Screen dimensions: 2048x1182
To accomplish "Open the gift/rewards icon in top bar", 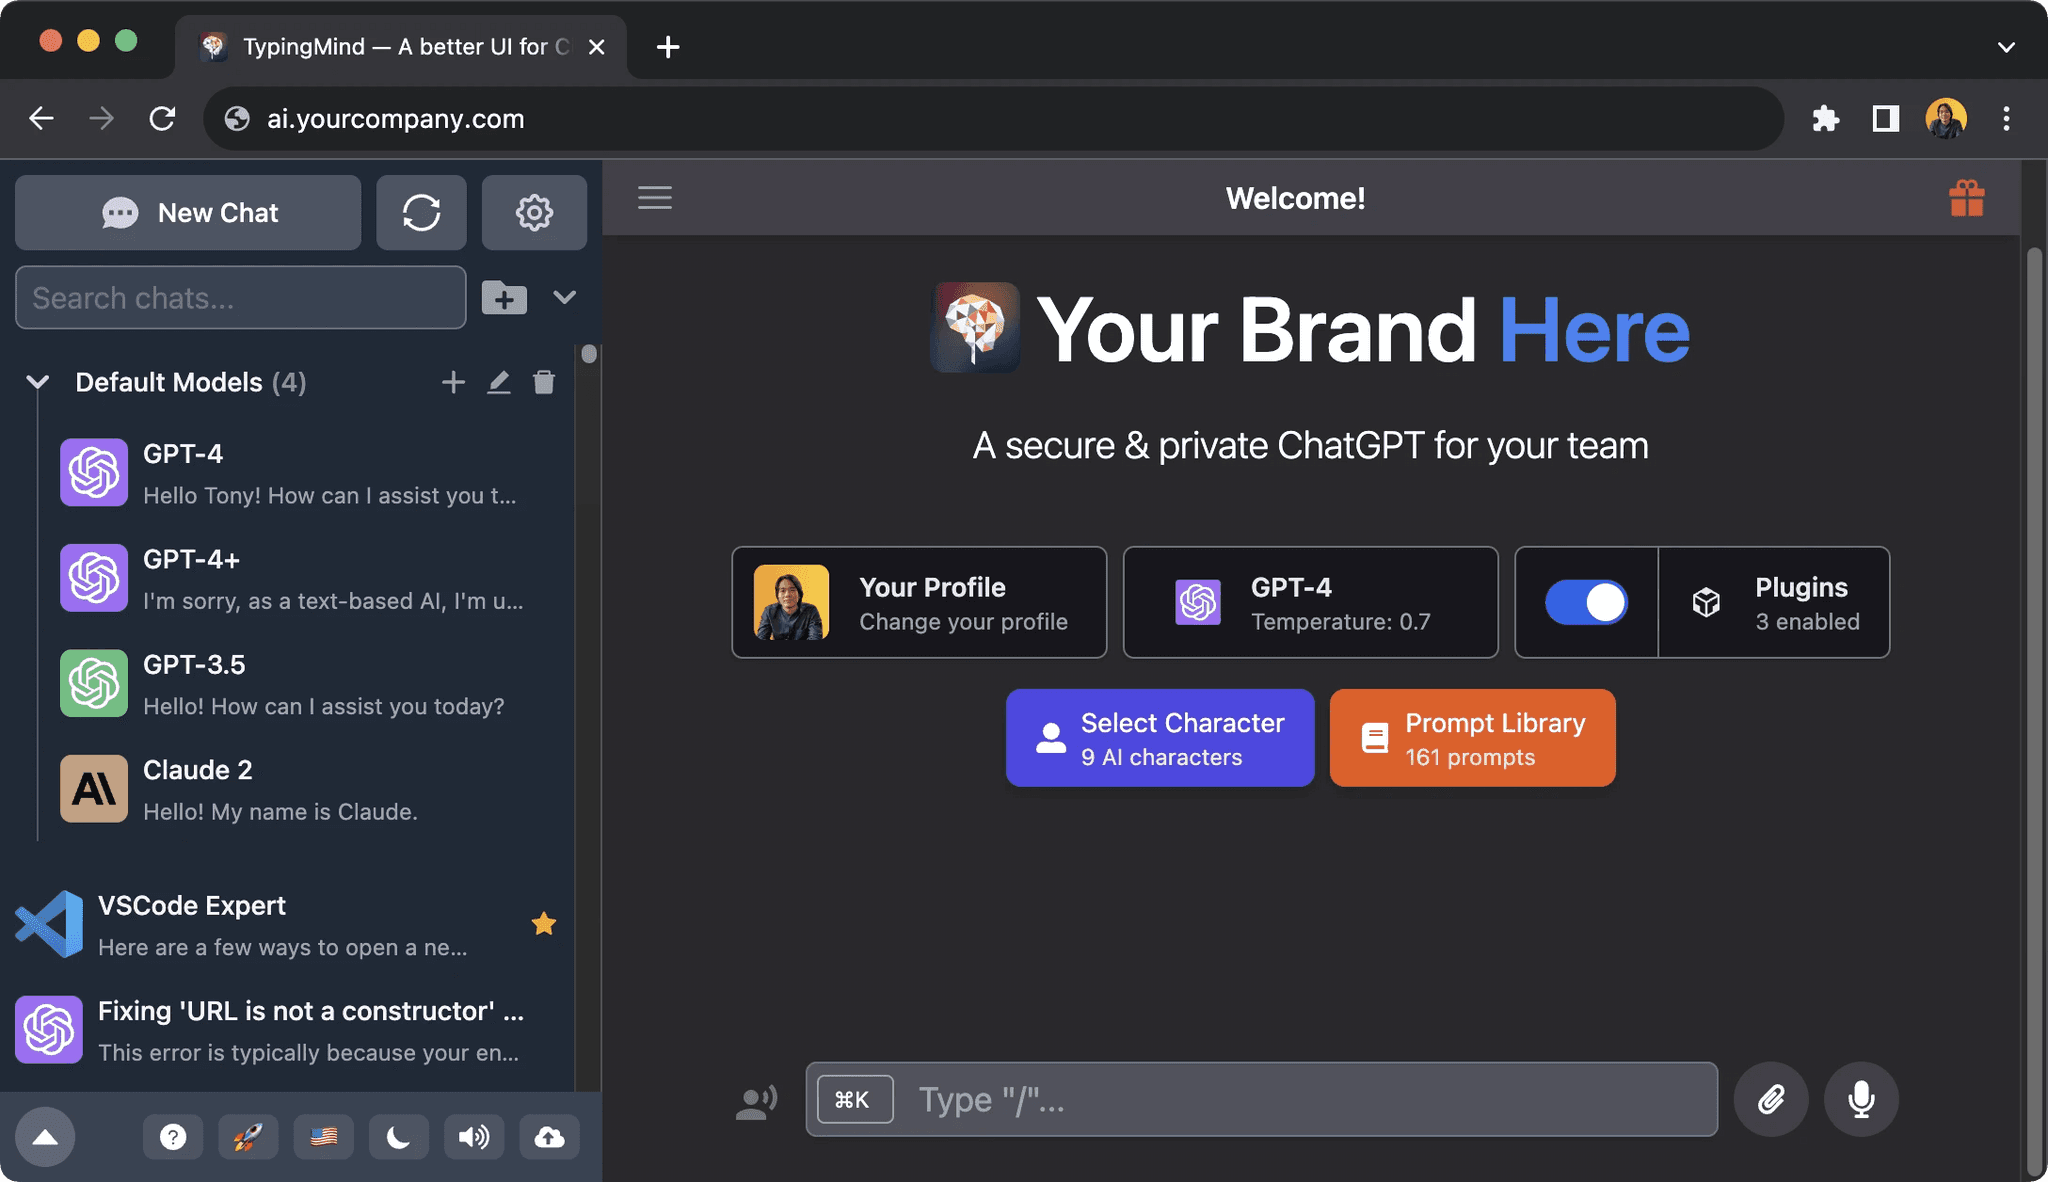I will coord(1966,198).
